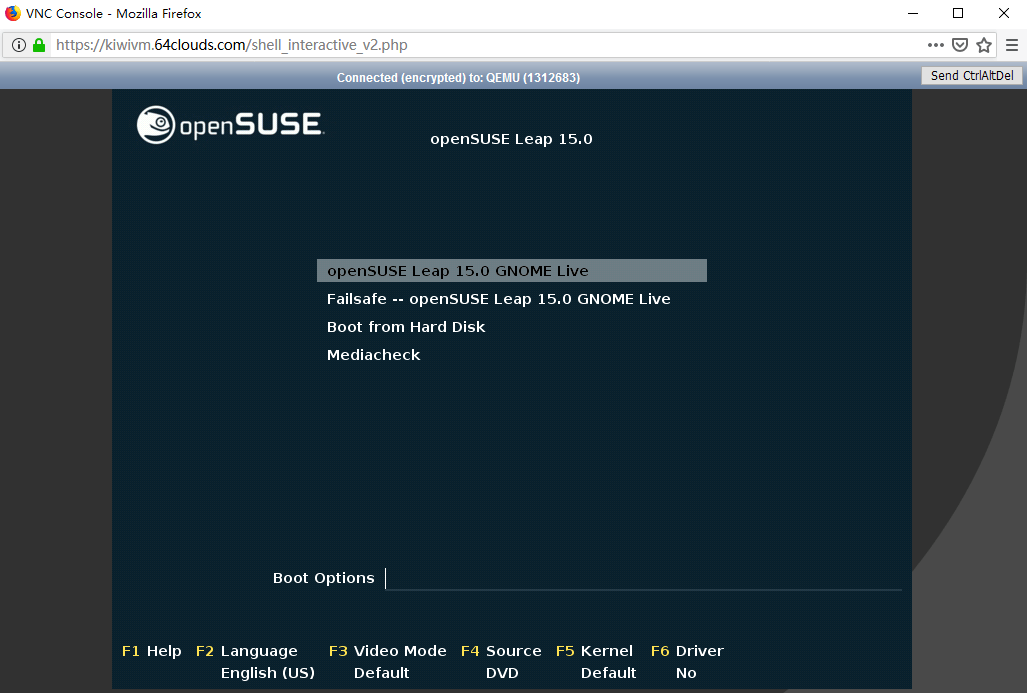Save page to Pocket icon
The width and height of the screenshot is (1027, 693).
(960, 45)
